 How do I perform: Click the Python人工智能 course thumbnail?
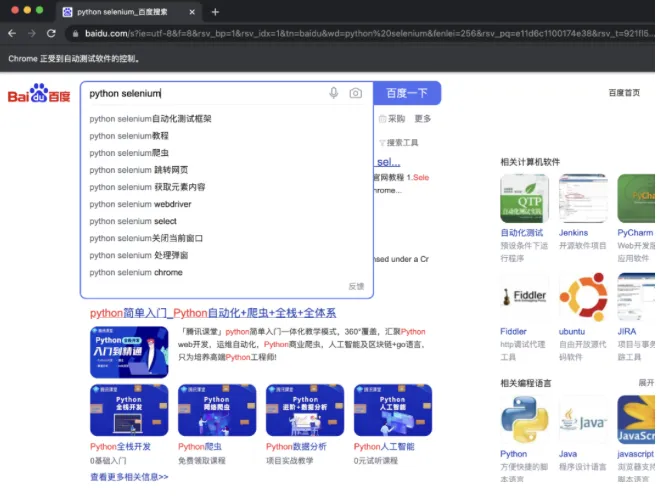pos(393,410)
